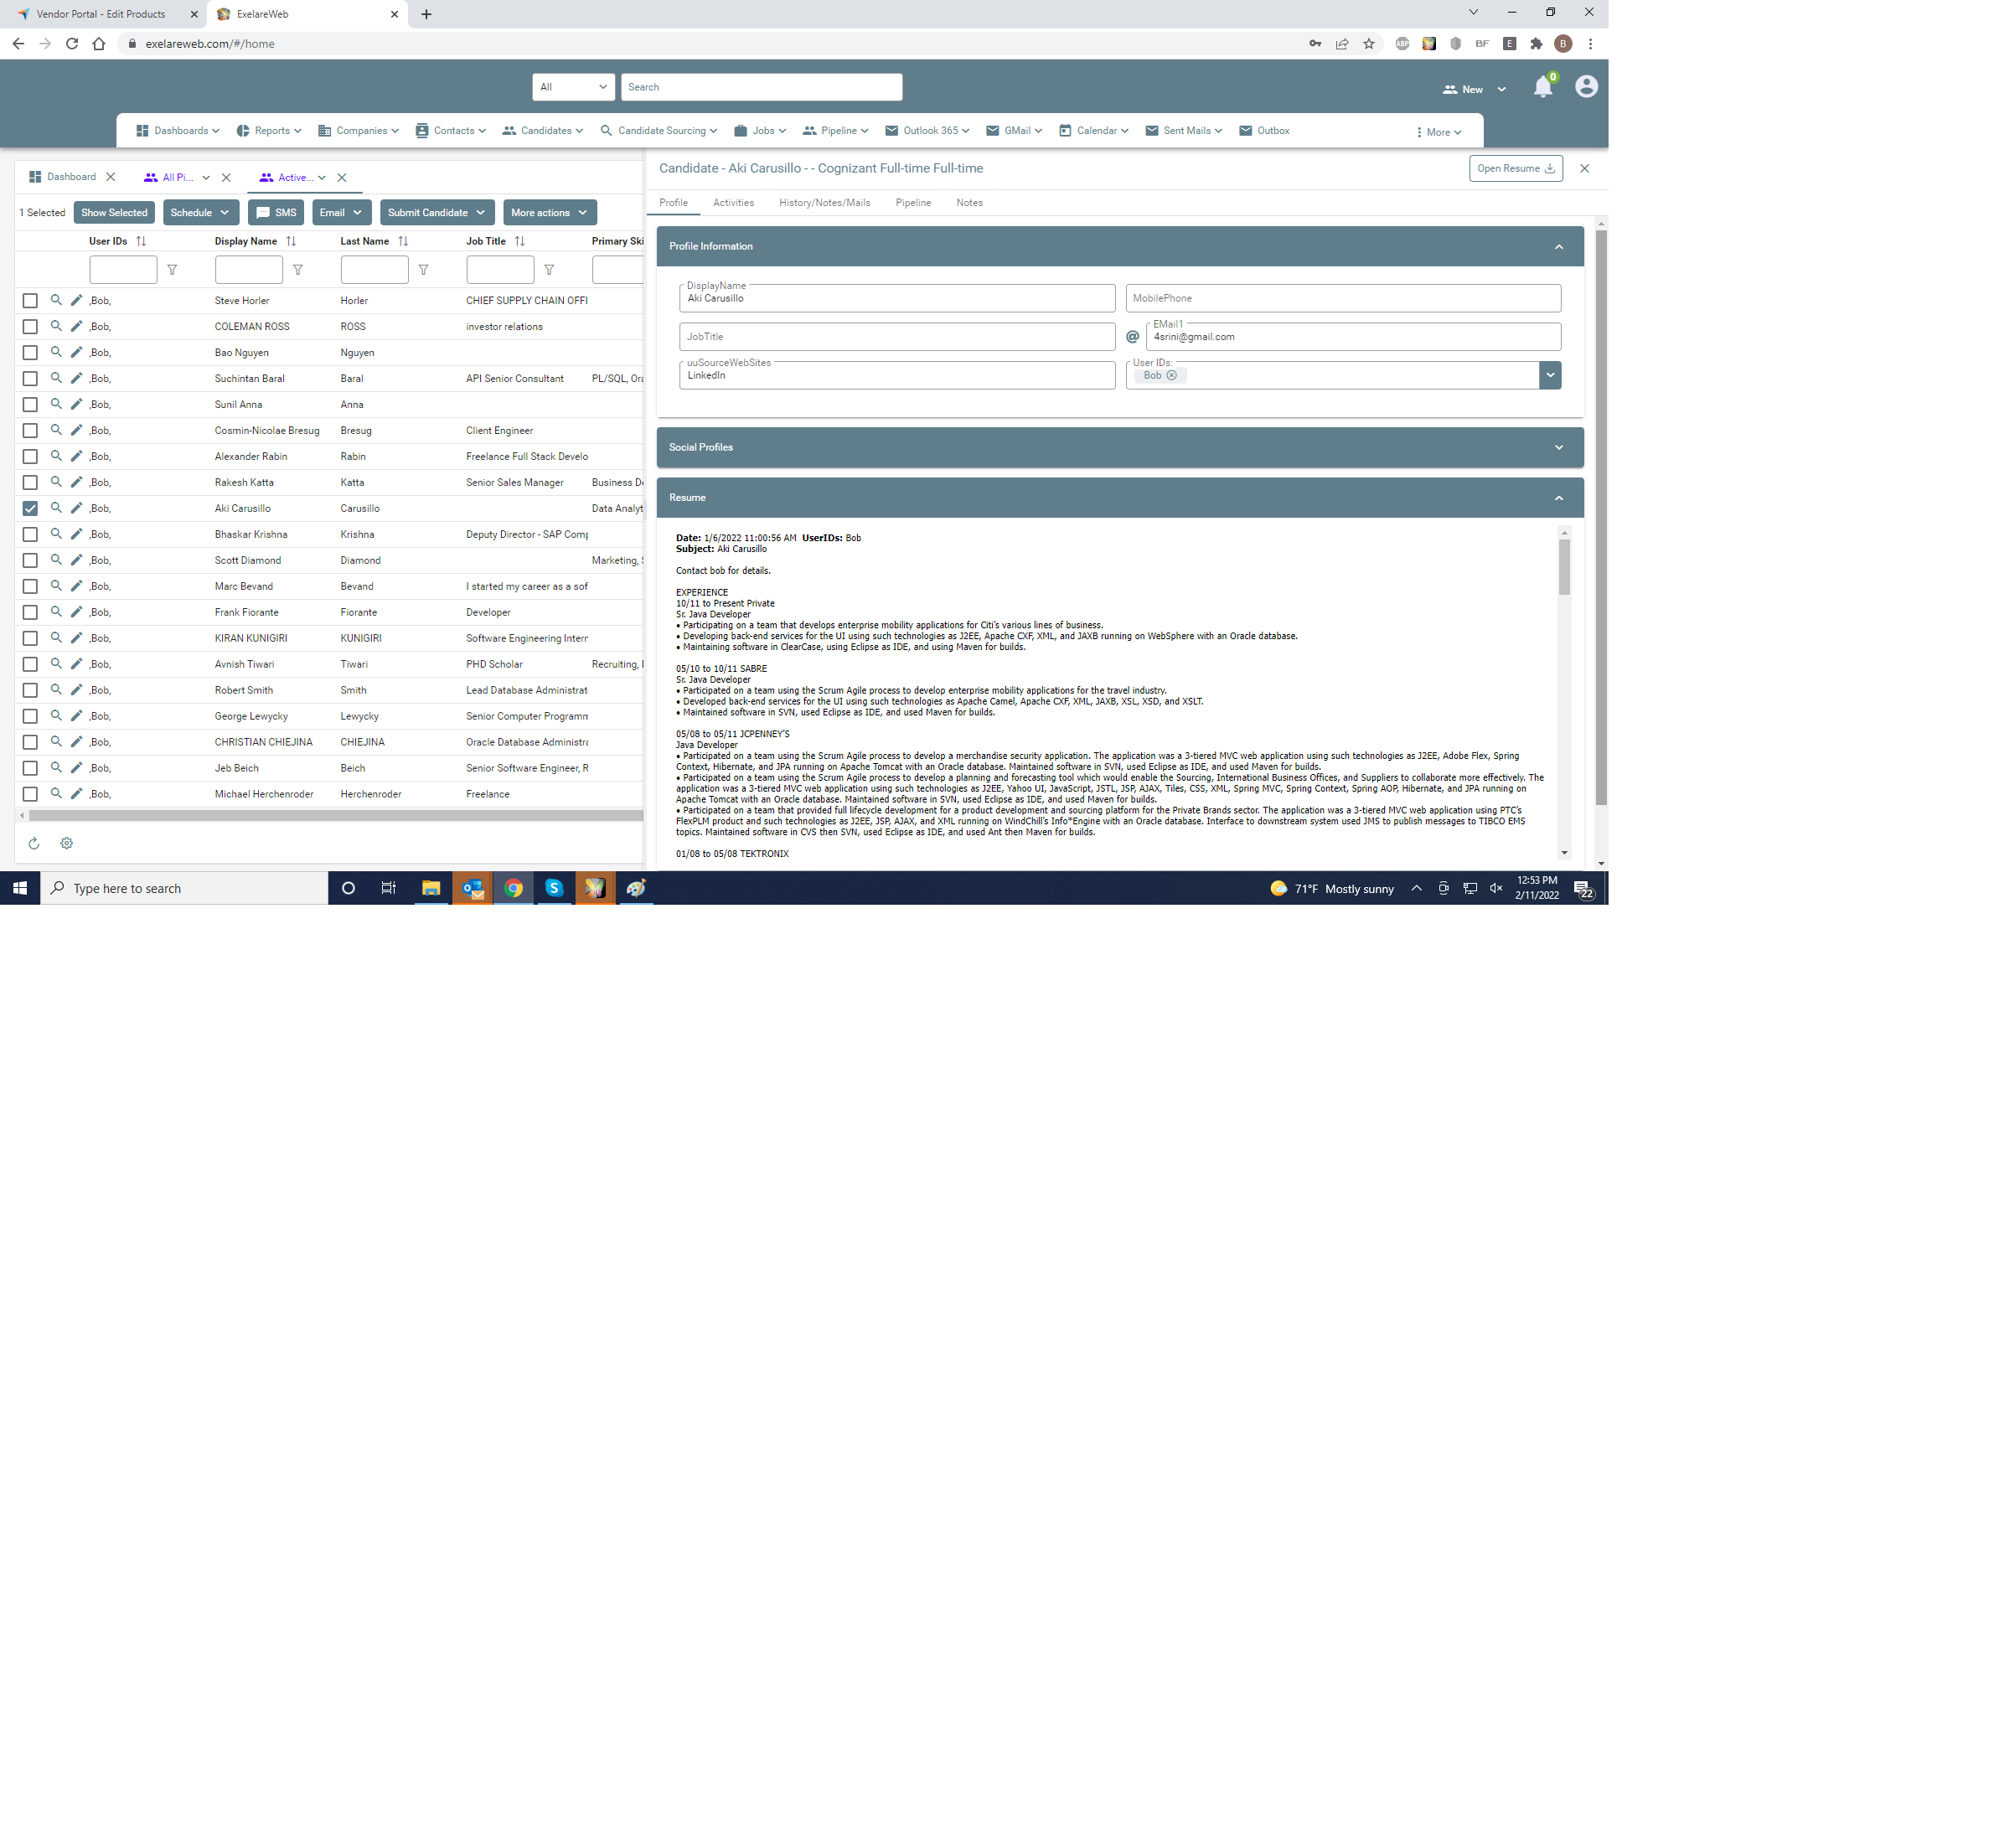Viewport: 1999px width, 1848px height.
Task: Click the magnifier icon on Steve Horler's row
Action: pyautogui.click(x=56, y=300)
